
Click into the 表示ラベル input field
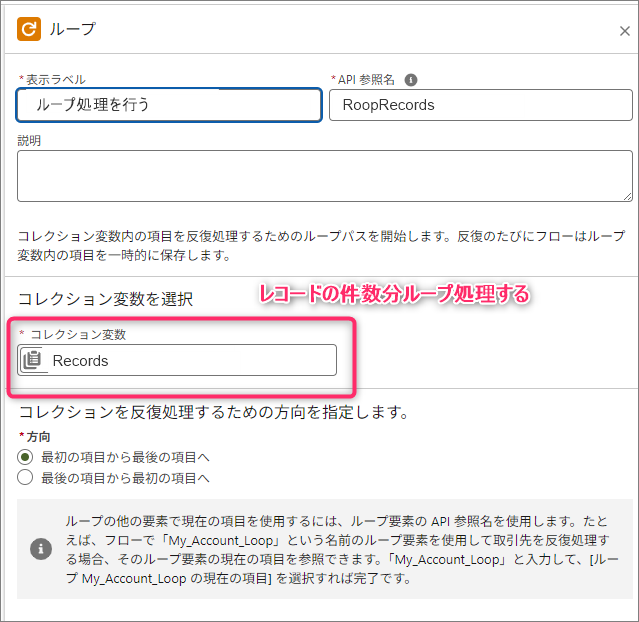170,105
